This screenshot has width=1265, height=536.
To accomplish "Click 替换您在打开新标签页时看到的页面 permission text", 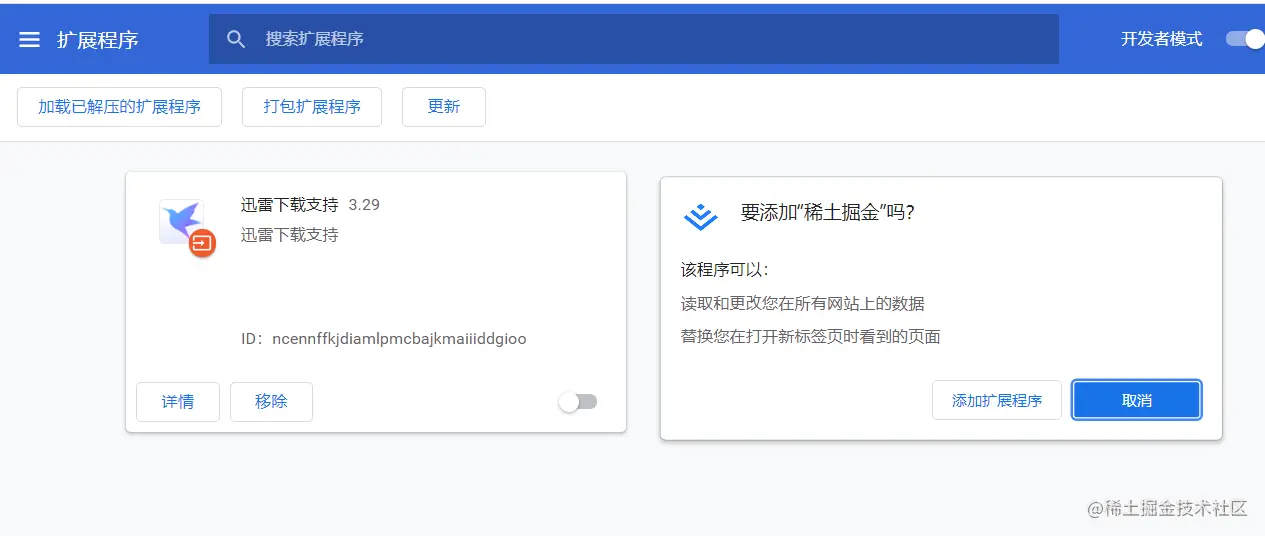I will [811, 337].
